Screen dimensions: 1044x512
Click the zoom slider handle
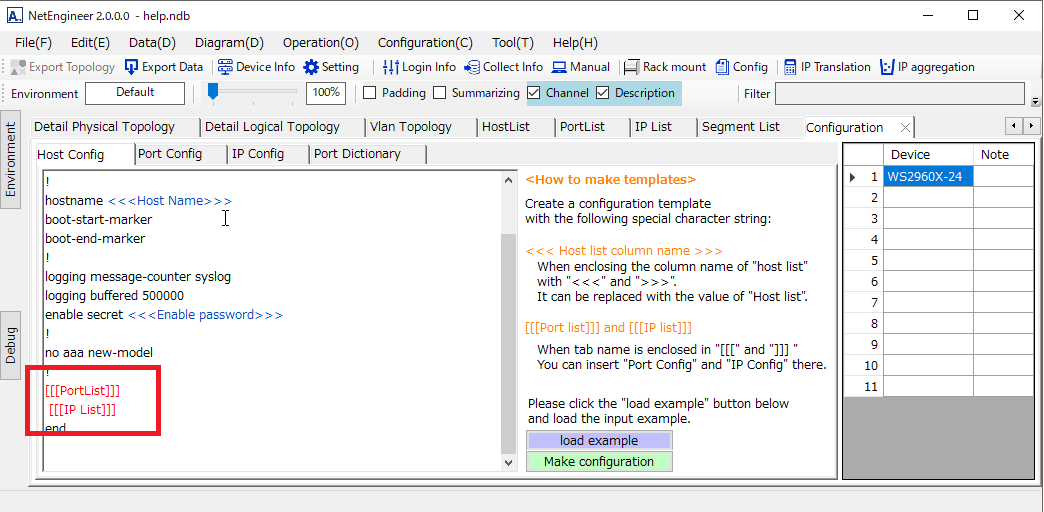(x=213, y=92)
